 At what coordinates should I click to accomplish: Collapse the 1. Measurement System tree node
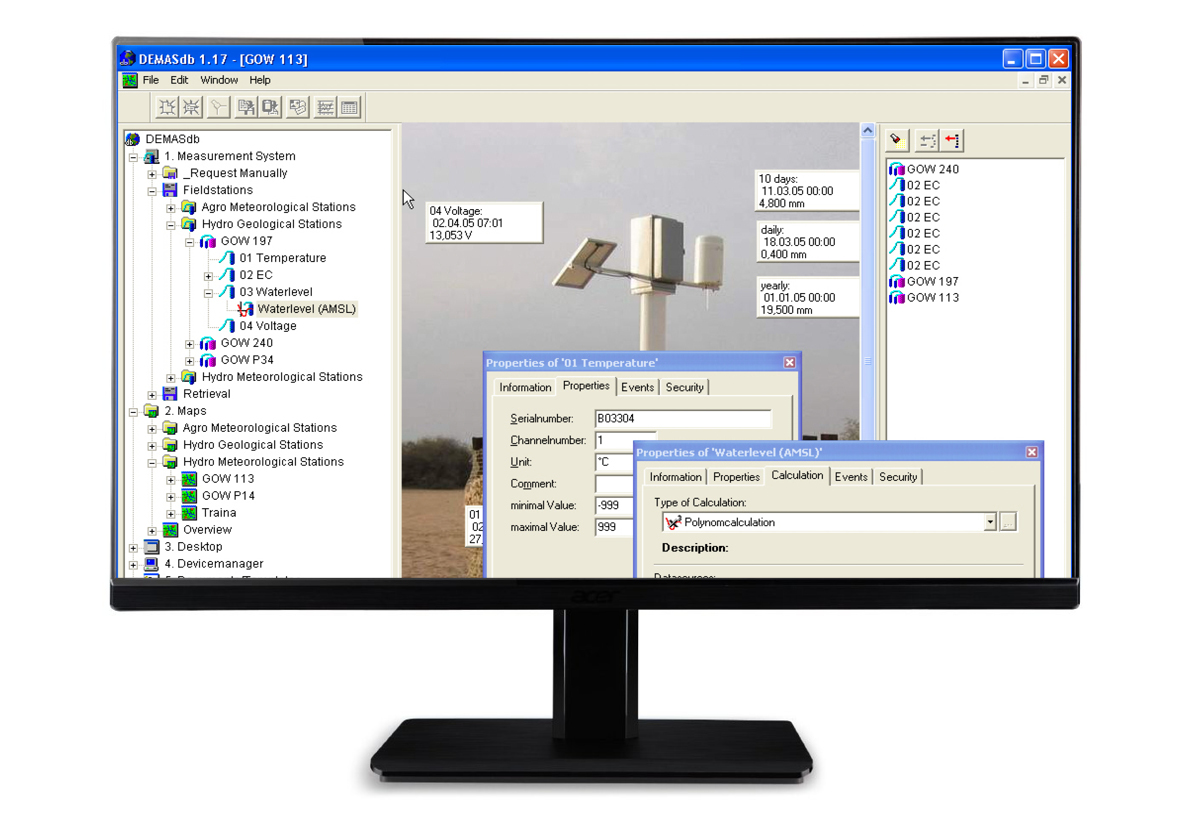tap(133, 157)
